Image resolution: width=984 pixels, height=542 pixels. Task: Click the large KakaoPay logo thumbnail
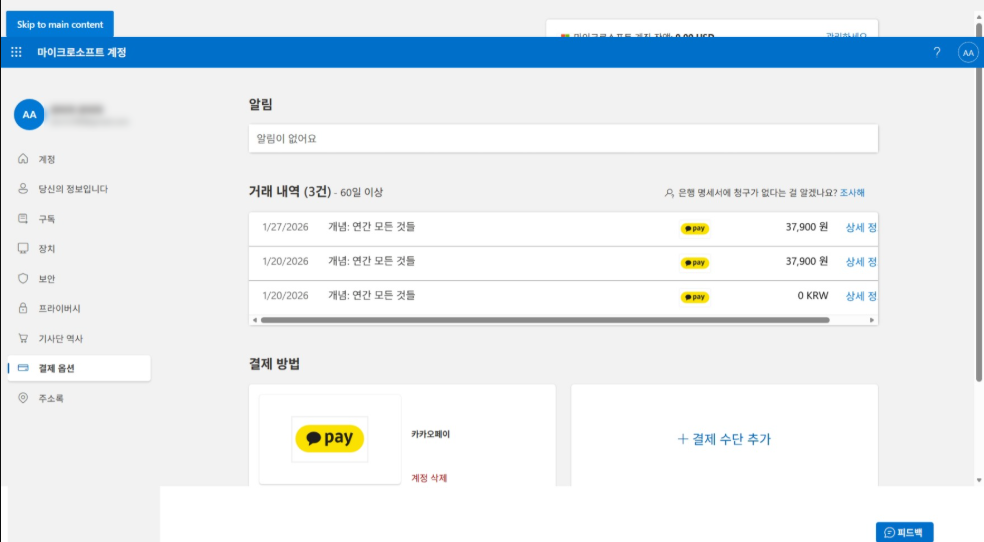tap(330, 438)
